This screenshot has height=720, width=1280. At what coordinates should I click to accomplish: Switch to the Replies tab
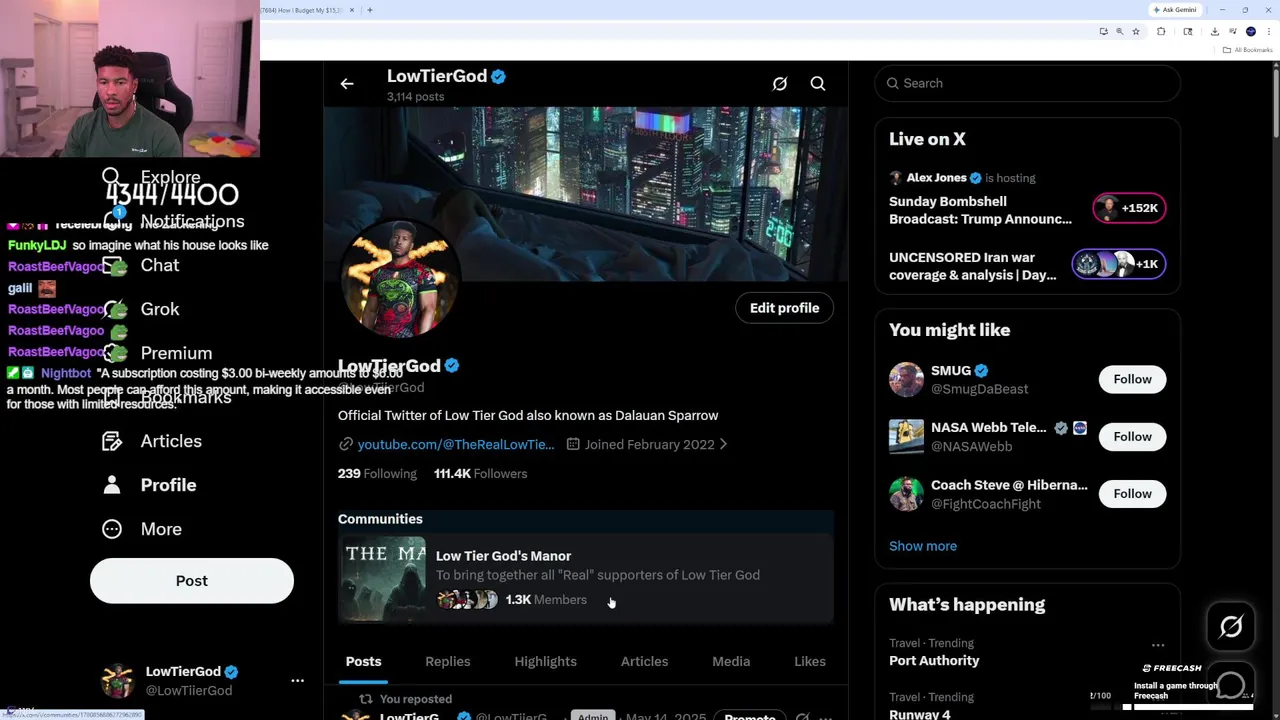point(447,662)
